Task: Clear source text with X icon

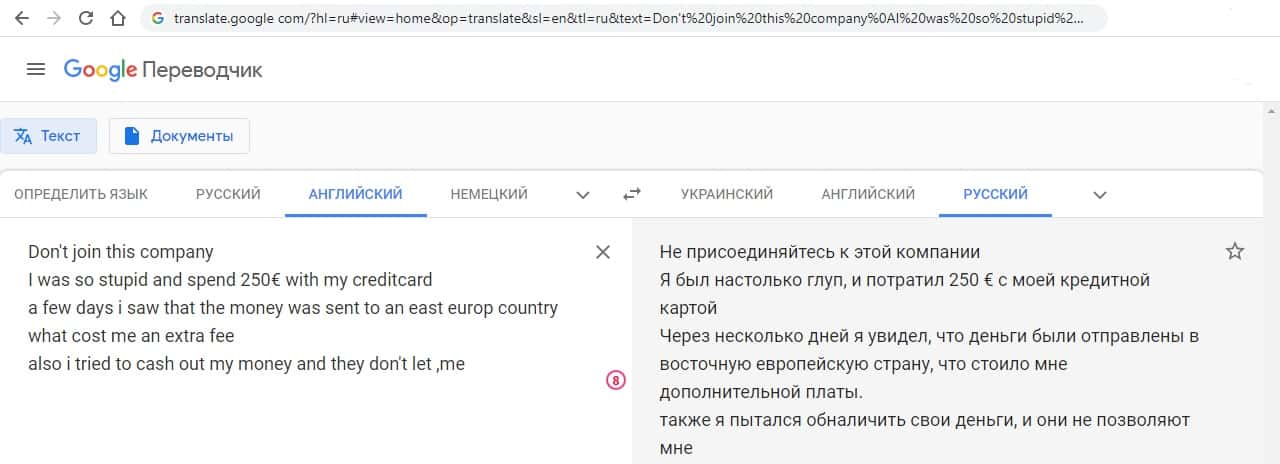Action: [x=603, y=252]
